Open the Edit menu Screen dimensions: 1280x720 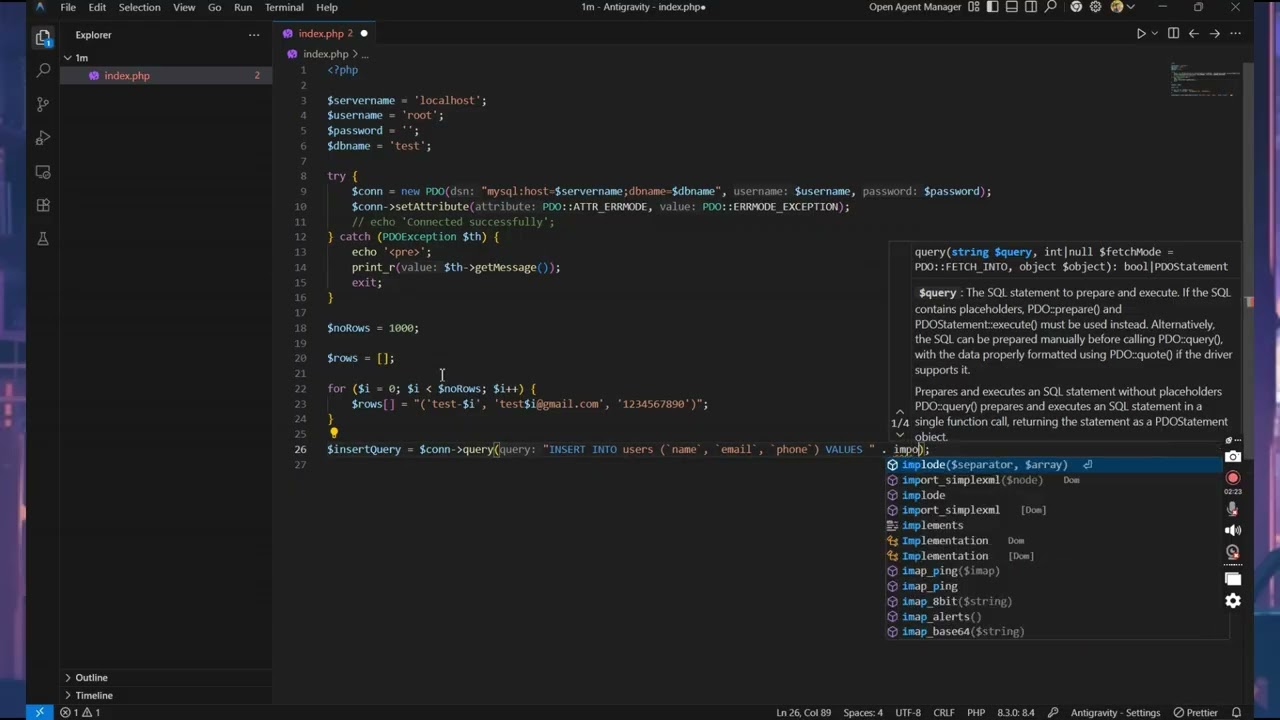[97, 7]
